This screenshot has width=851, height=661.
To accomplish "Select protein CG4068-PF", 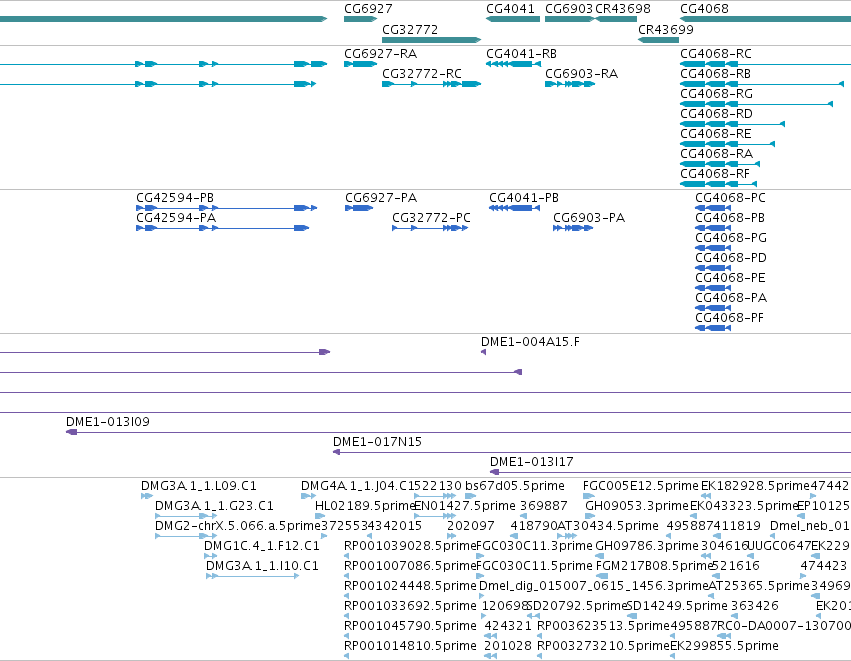I will pyautogui.click(x=729, y=318).
